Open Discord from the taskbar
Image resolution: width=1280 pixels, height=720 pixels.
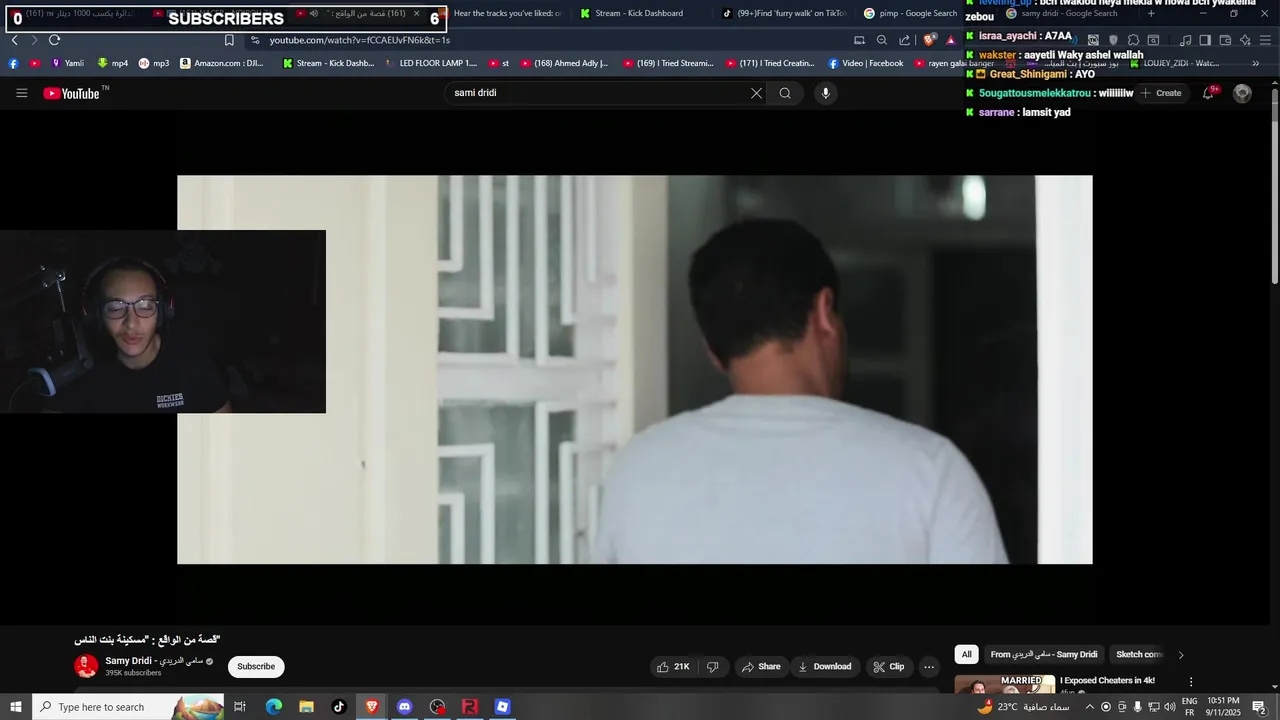coord(404,707)
